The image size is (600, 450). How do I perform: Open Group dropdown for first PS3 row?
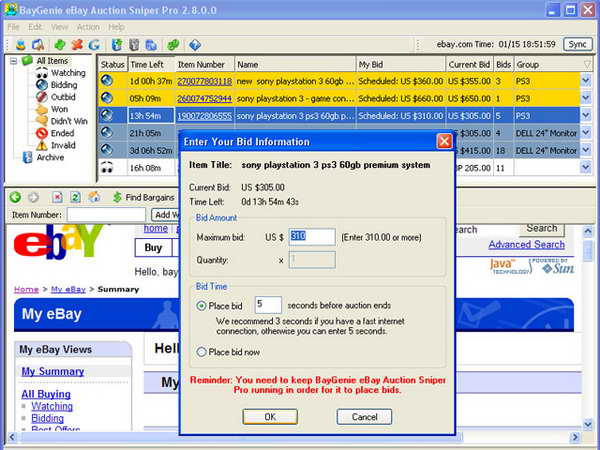click(x=587, y=81)
